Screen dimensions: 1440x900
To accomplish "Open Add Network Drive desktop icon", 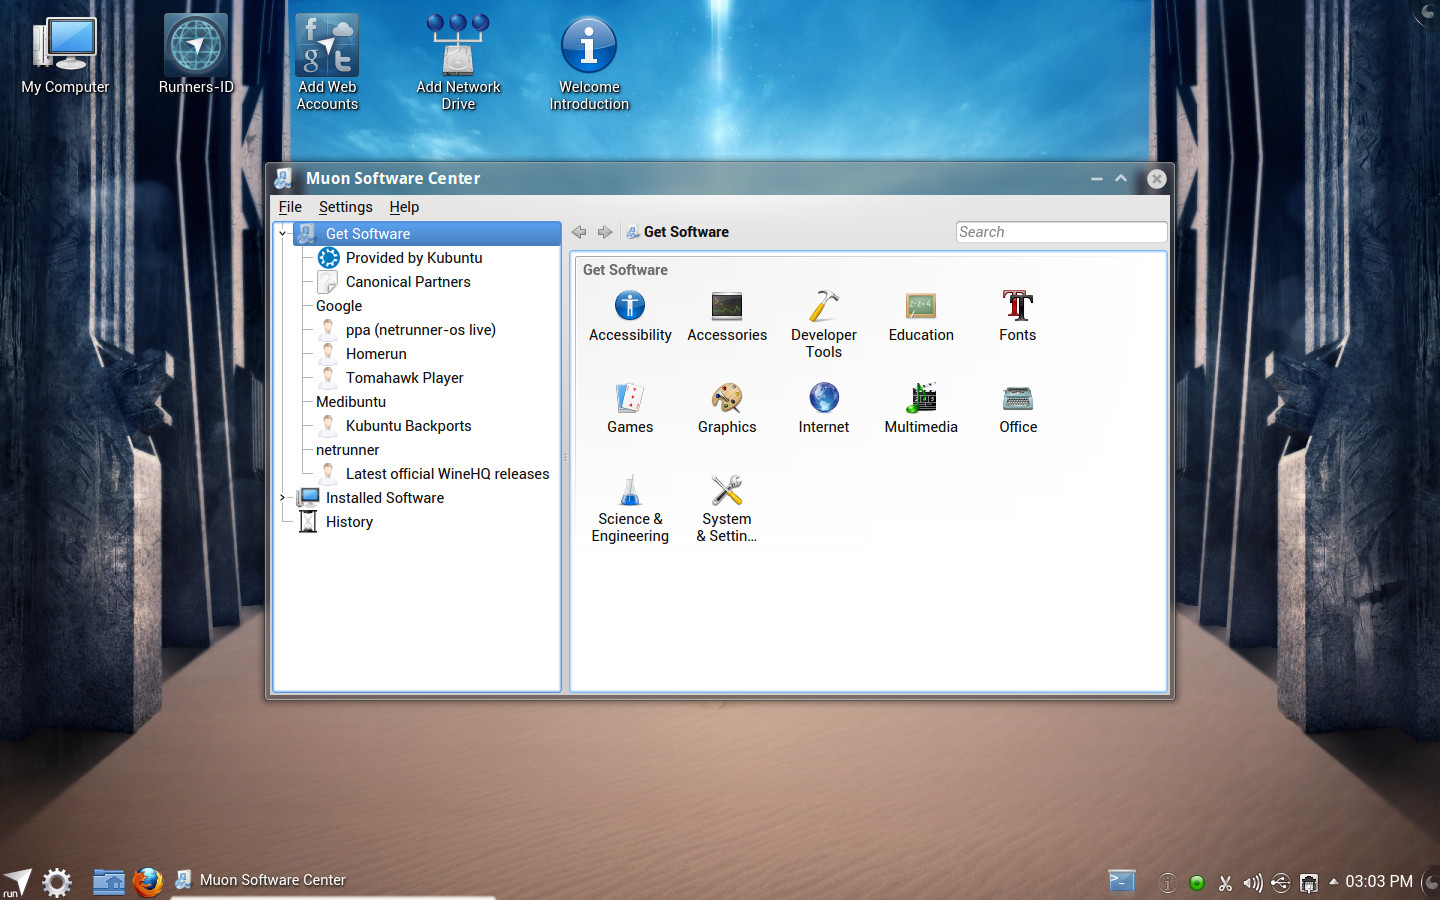I will (x=458, y=62).
